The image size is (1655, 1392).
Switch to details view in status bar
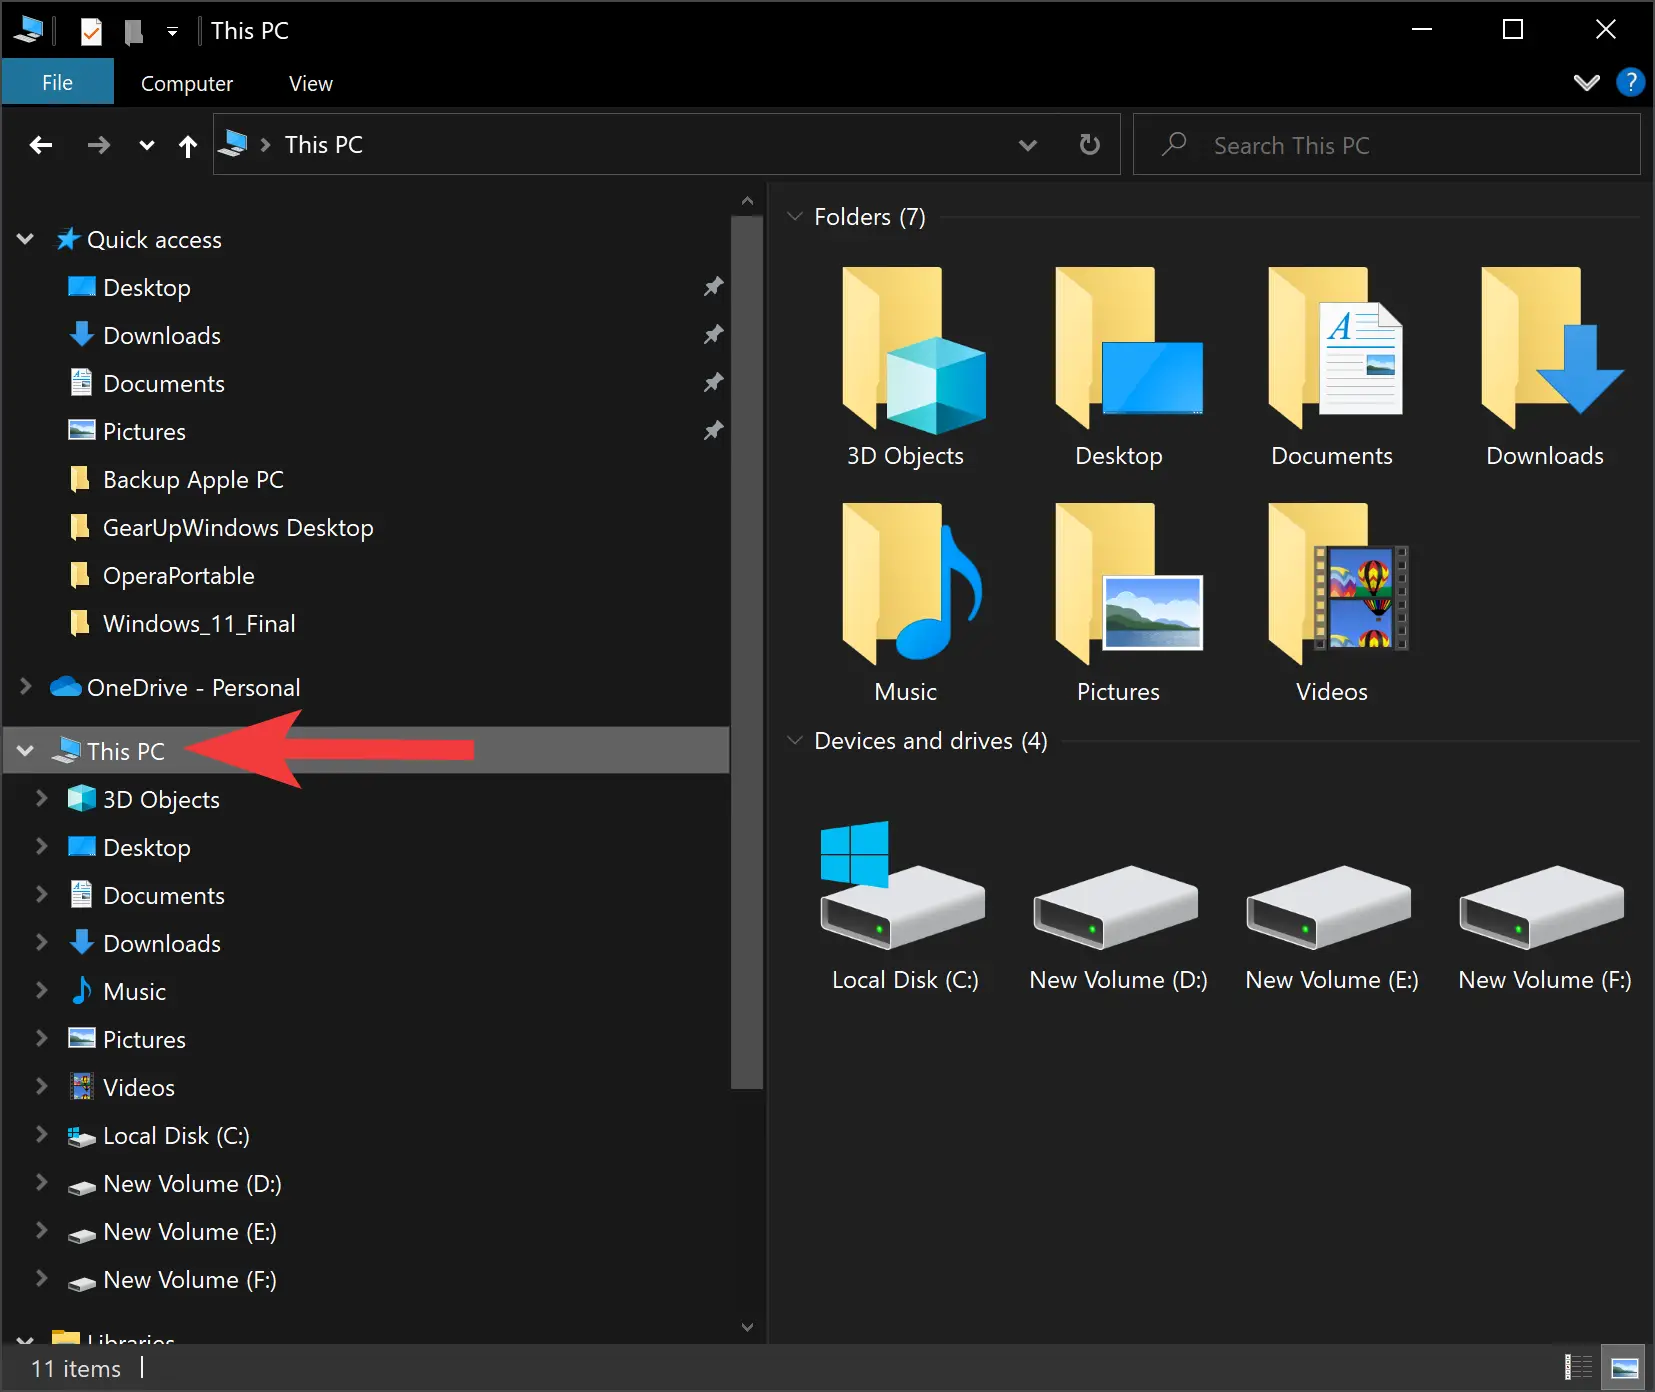coord(1578,1366)
